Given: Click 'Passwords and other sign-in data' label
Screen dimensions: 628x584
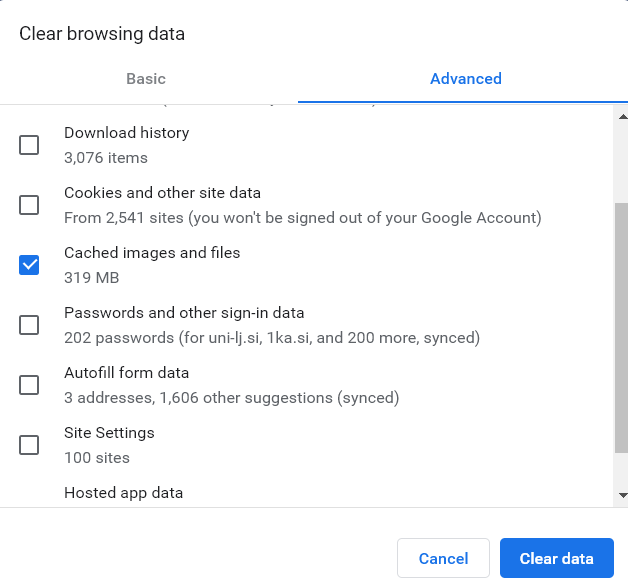Looking at the screenshot, I should pyautogui.click(x=184, y=313).
